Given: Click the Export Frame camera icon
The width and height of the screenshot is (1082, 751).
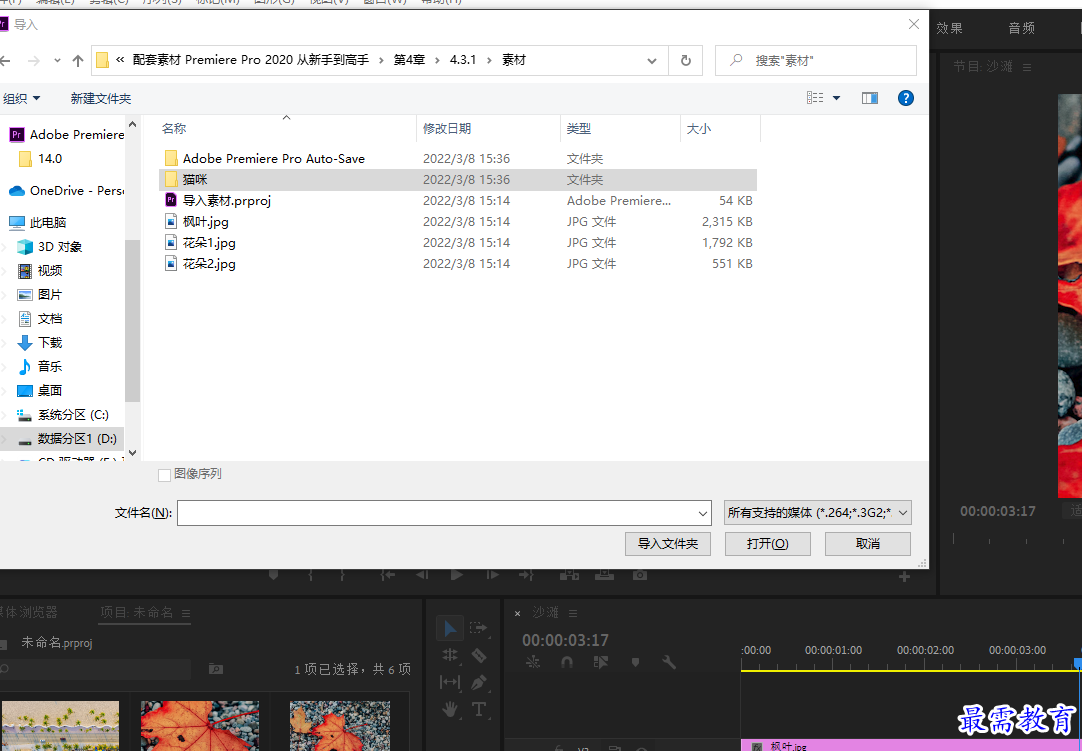Looking at the screenshot, I should pos(640,574).
